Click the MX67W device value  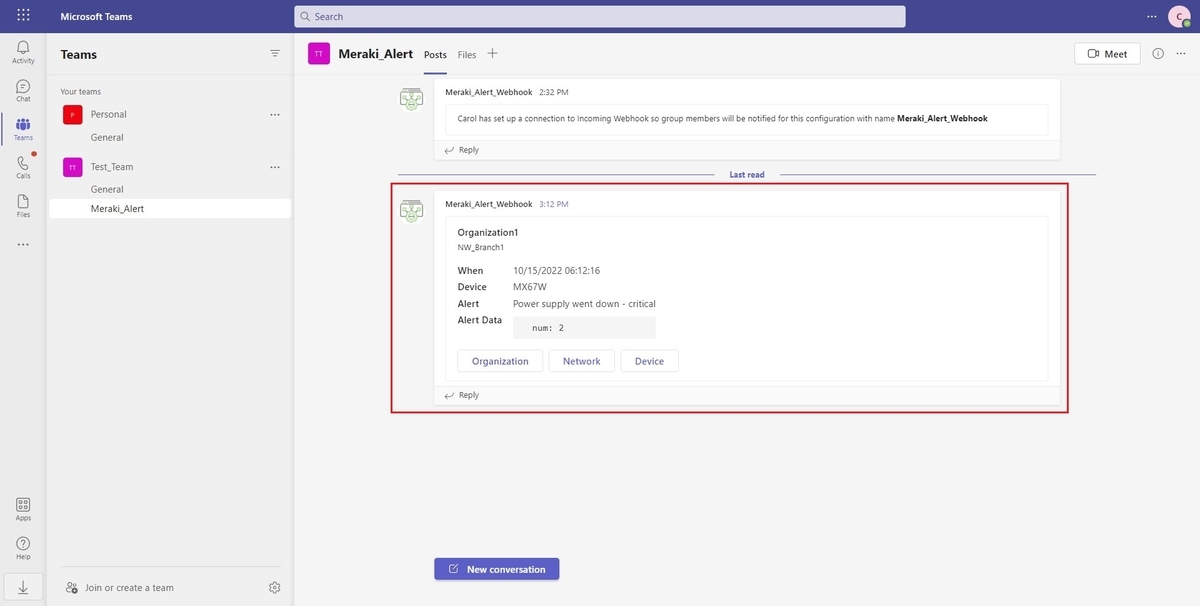(x=530, y=287)
